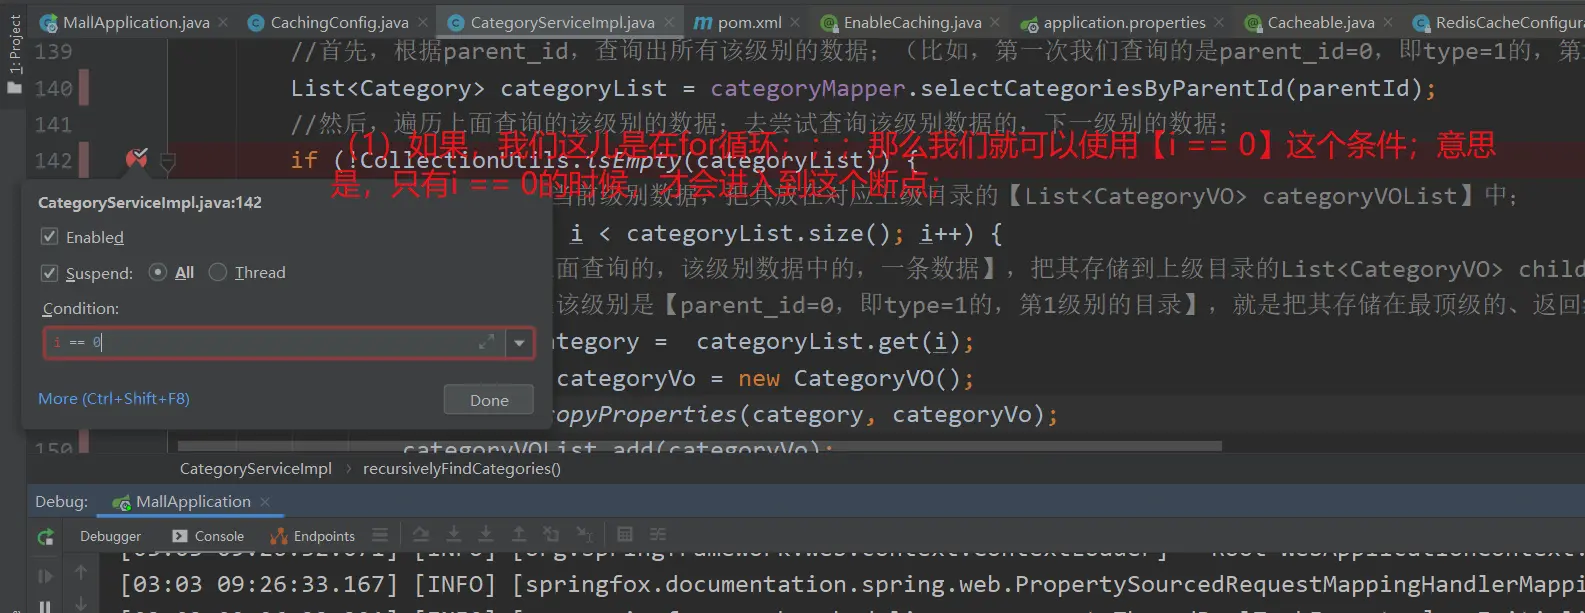This screenshot has width=1585, height=613.
Task: Close the pom.xml tab
Action: click(795, 22)
